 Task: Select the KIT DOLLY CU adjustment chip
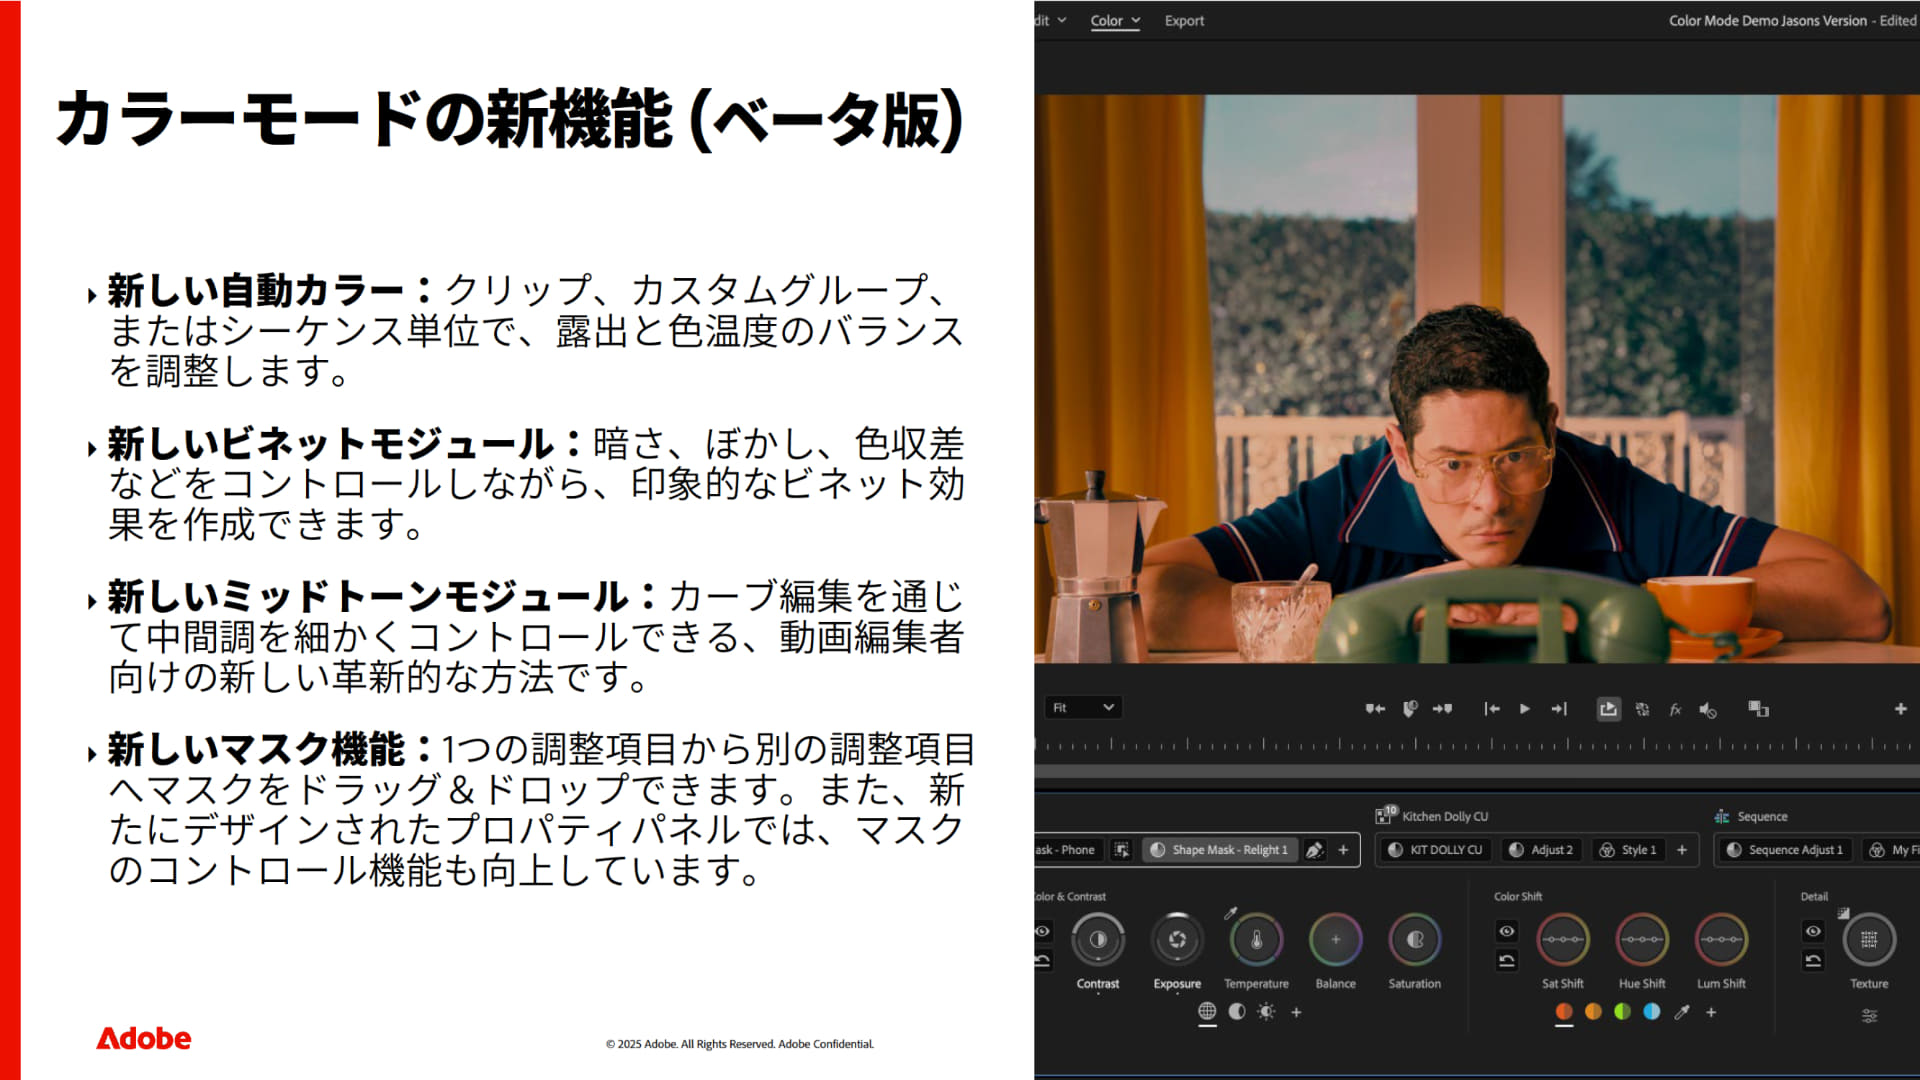[1436, 849]
